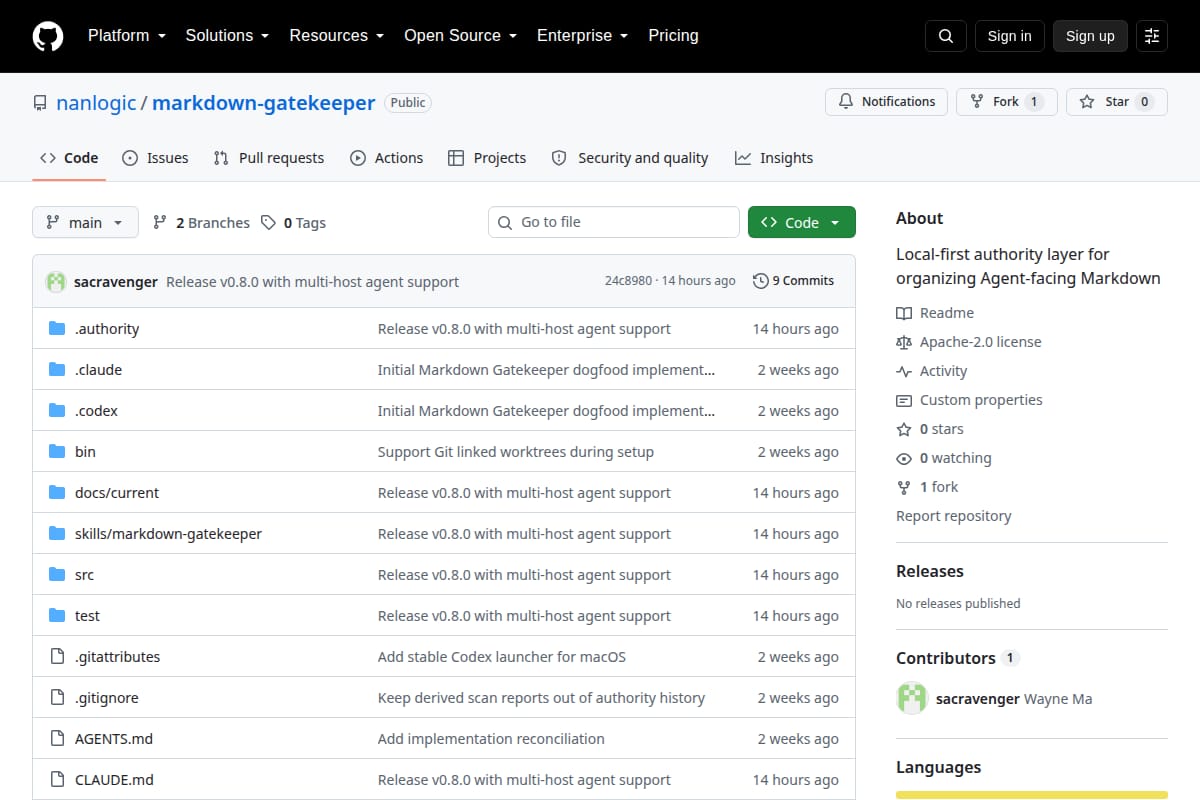Click the .claude folder icon

click(x=57, y=370)
